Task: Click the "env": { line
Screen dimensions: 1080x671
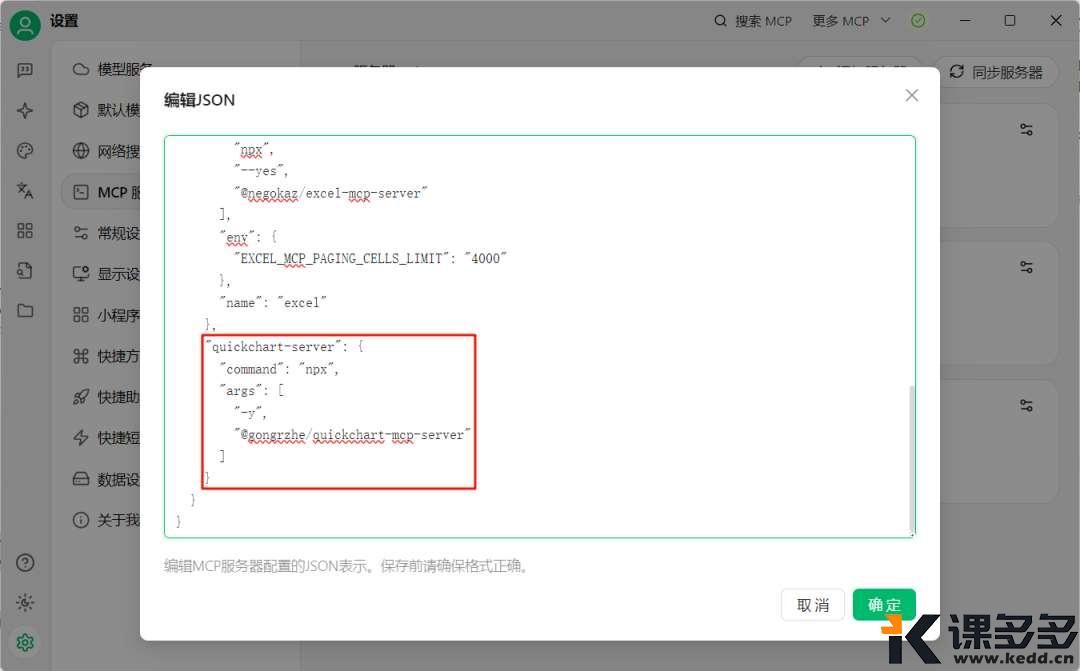Action: 248,237
